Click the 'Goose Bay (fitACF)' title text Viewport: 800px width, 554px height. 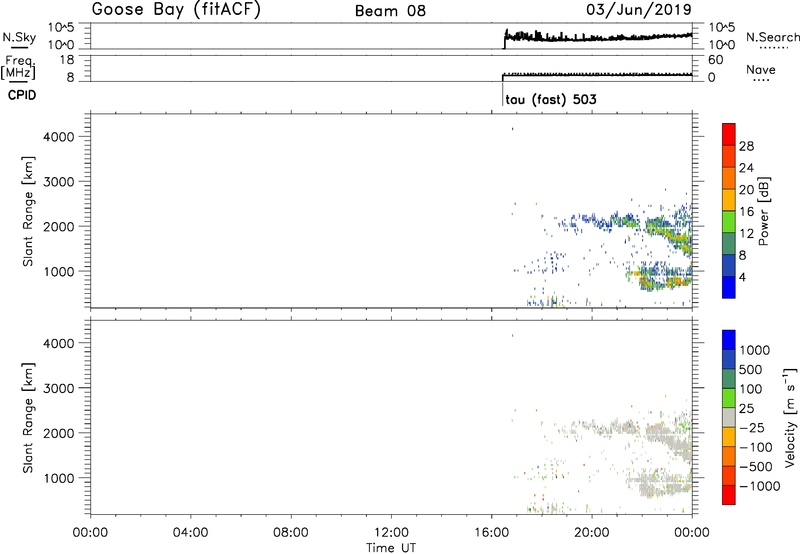176,10
